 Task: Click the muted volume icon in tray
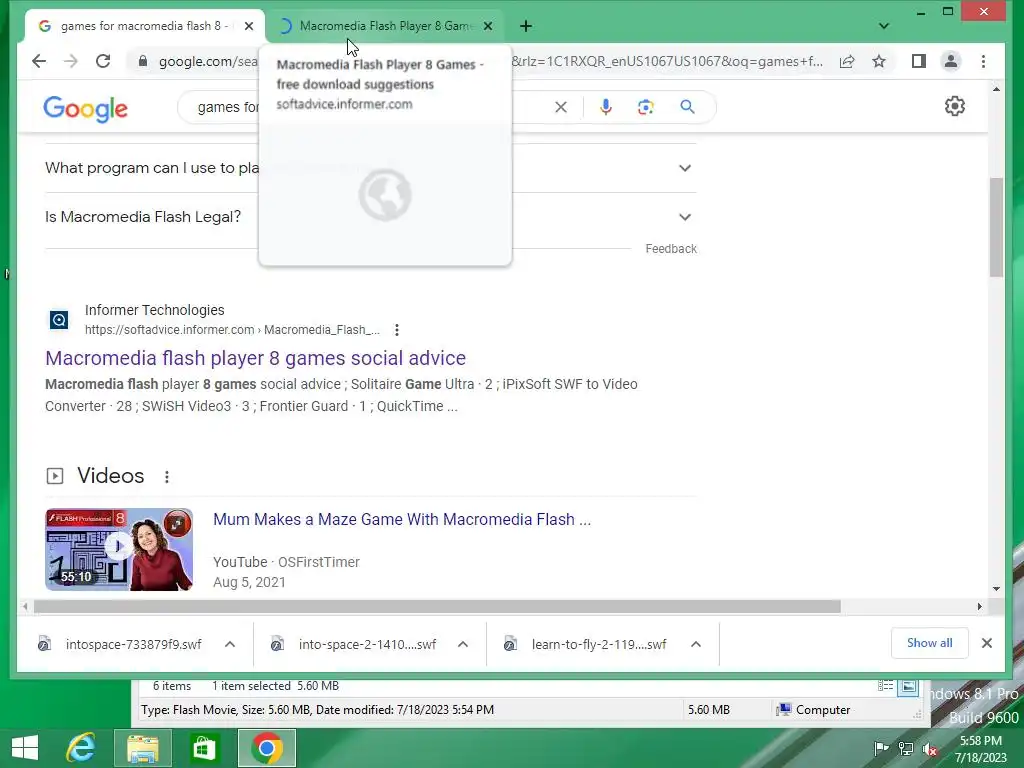[930, 748]
